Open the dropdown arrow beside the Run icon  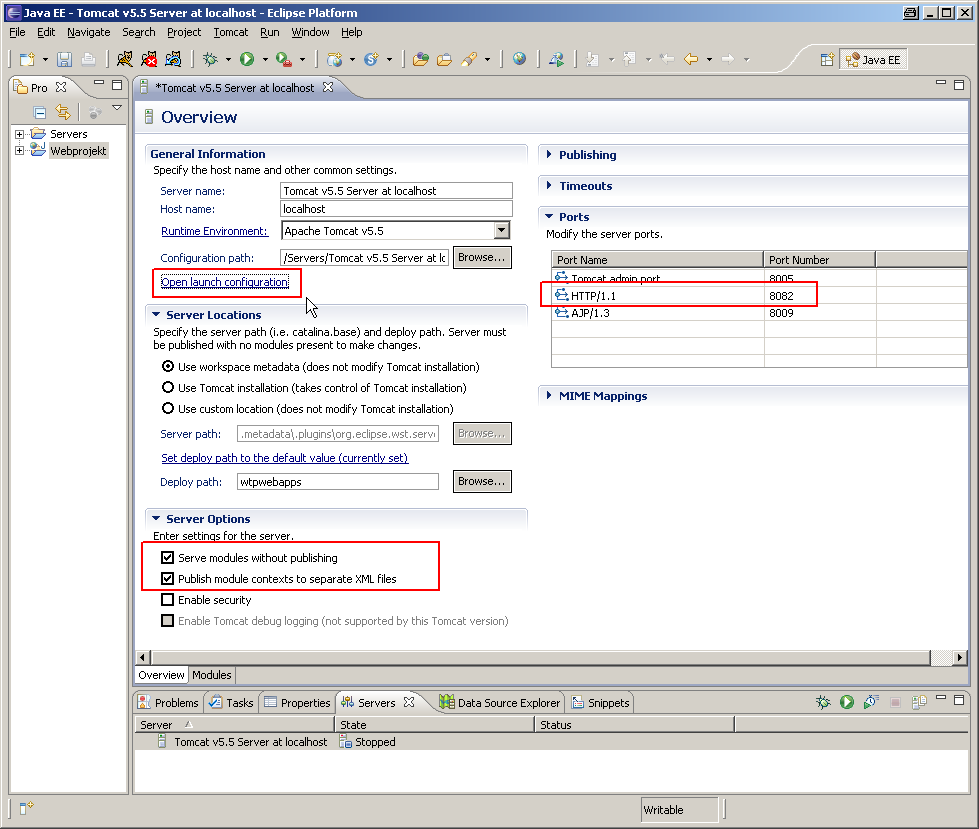(x=265, y=60)
